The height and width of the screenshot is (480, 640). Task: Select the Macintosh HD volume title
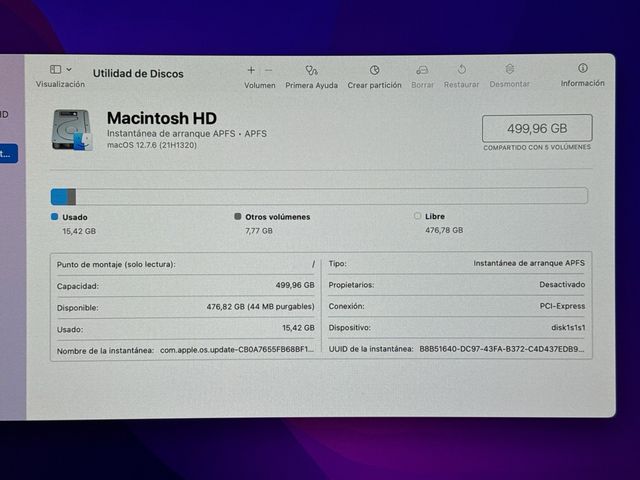tap(162, 118)
